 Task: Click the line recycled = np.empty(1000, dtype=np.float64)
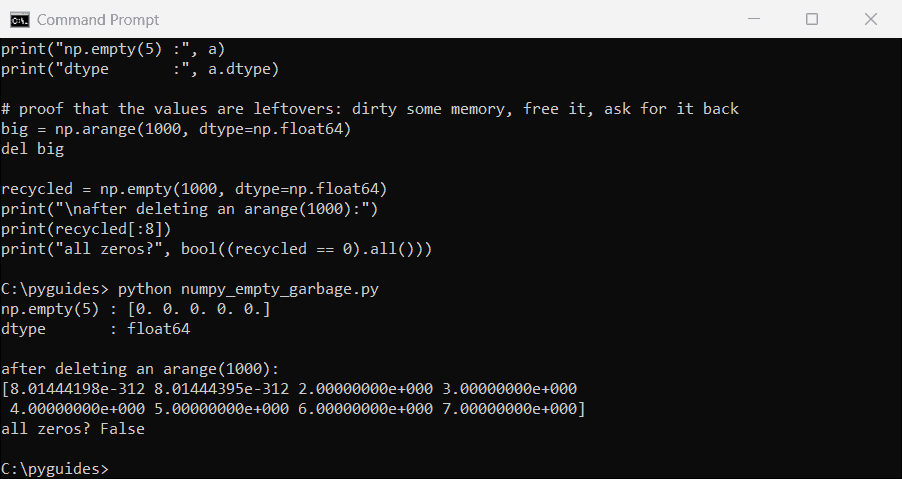194,189
